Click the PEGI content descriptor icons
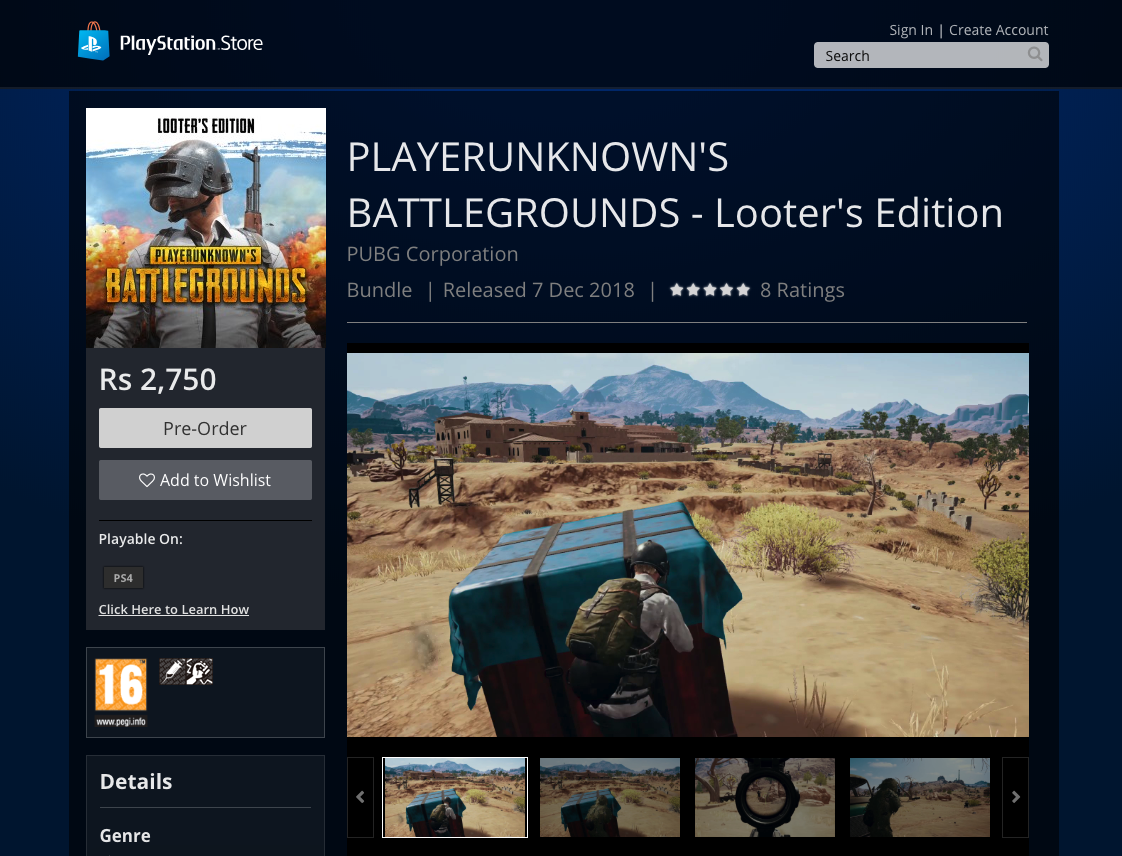 pos(186,672)
